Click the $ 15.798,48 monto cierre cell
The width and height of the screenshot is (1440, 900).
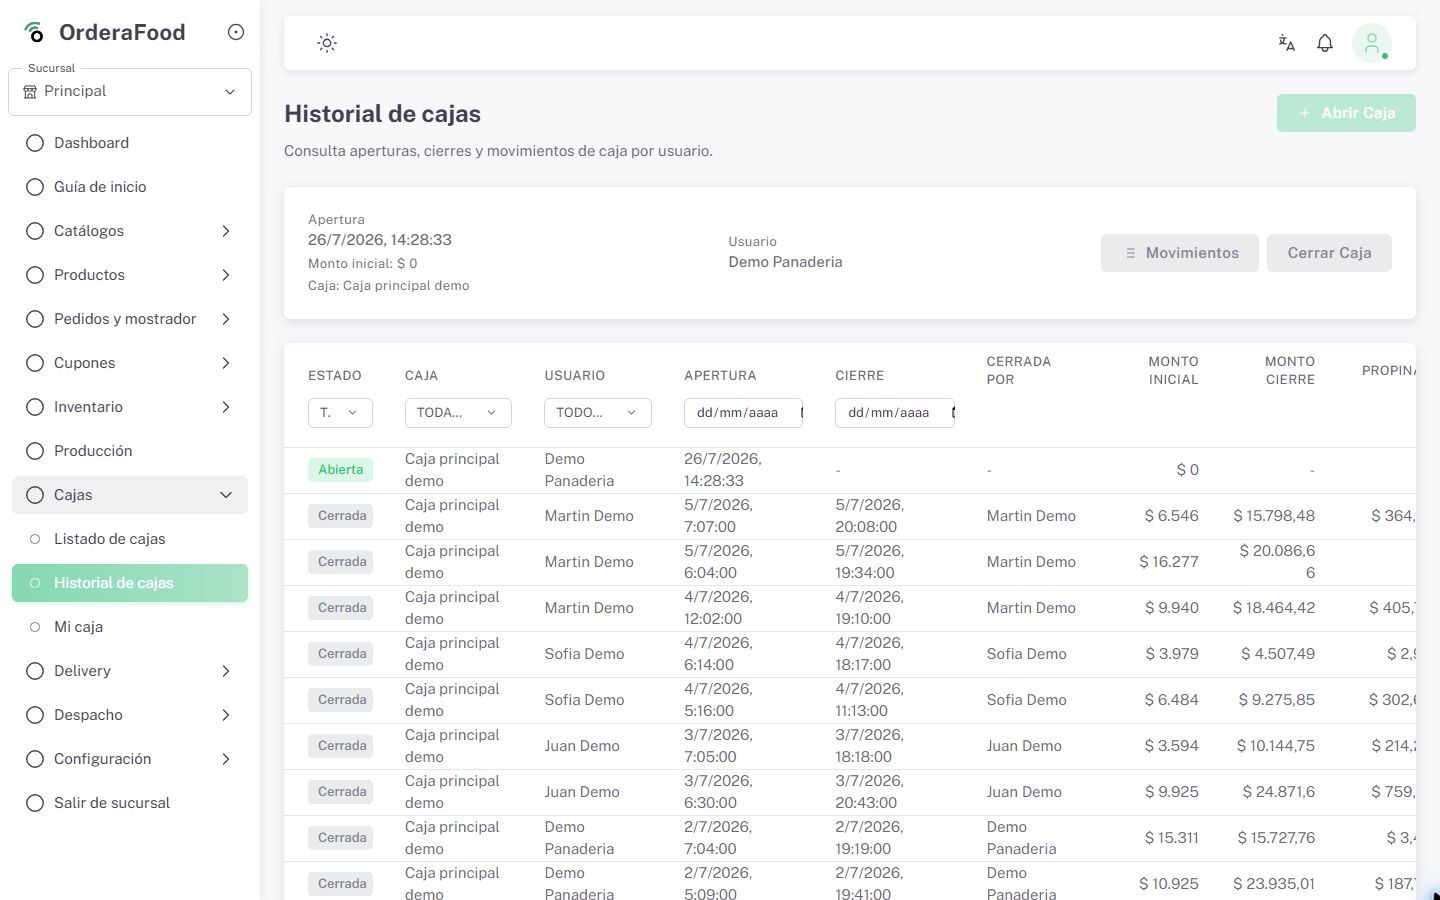coord(1274,516)
